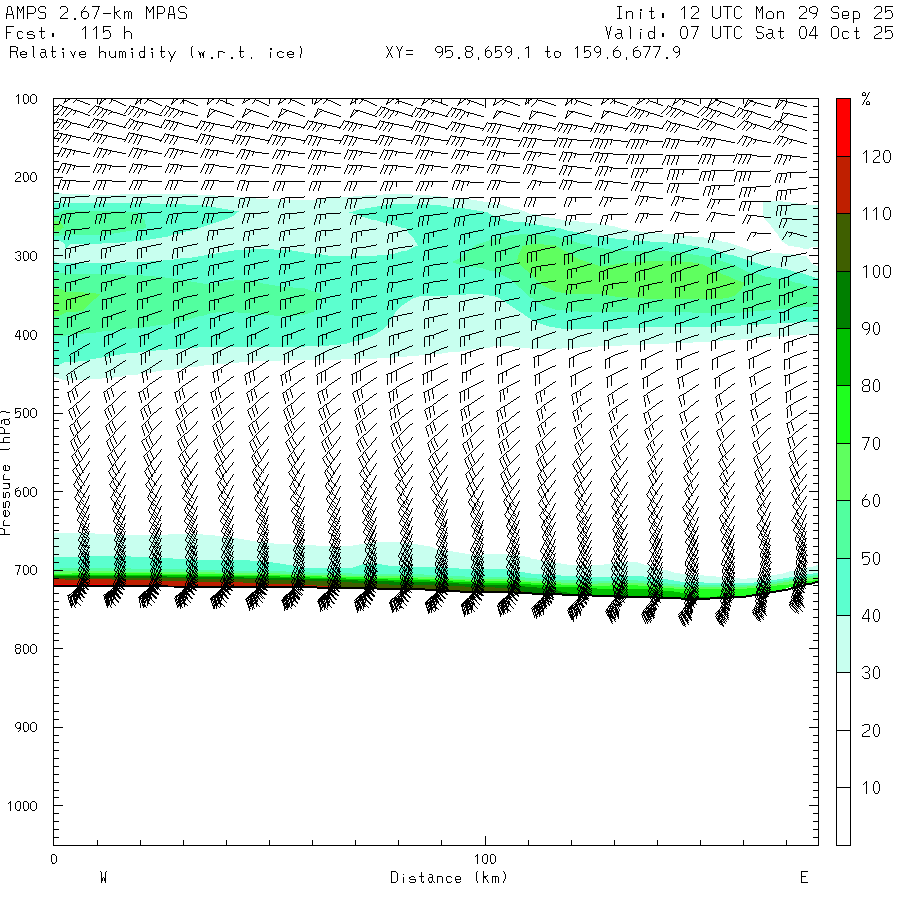Click the 'Distance (km)' axis title
This screenshot has width=900, height=900.
[449, 878]
